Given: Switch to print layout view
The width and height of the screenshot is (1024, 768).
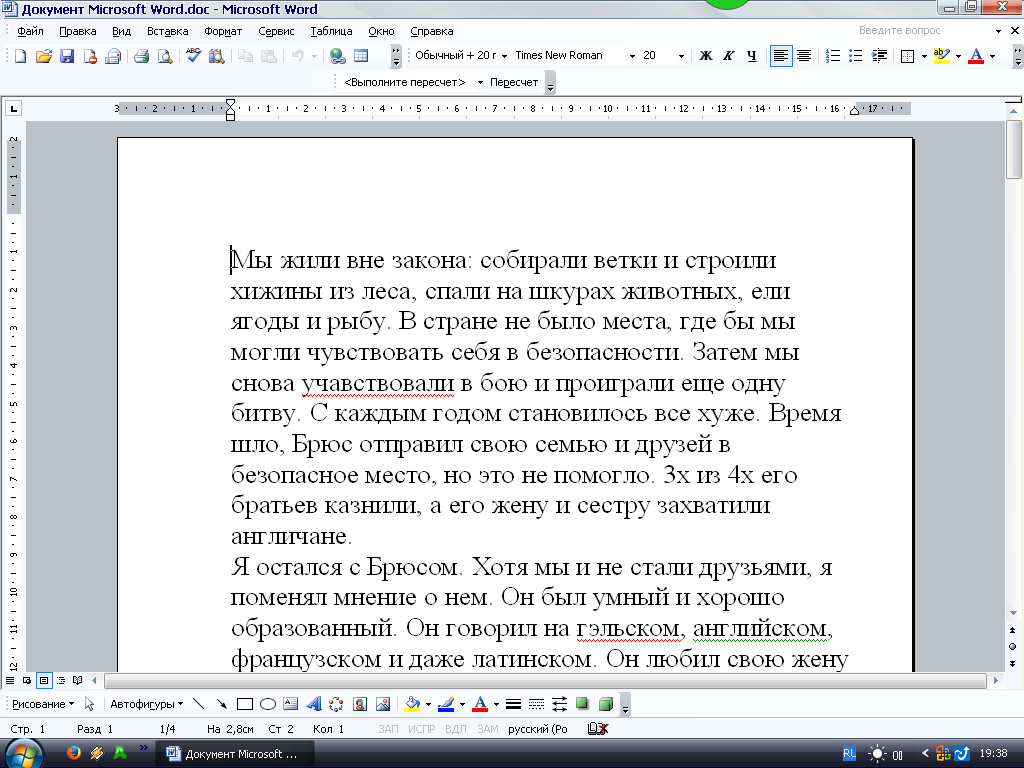Looking at the screenshot, I should [x=44, y=680].
